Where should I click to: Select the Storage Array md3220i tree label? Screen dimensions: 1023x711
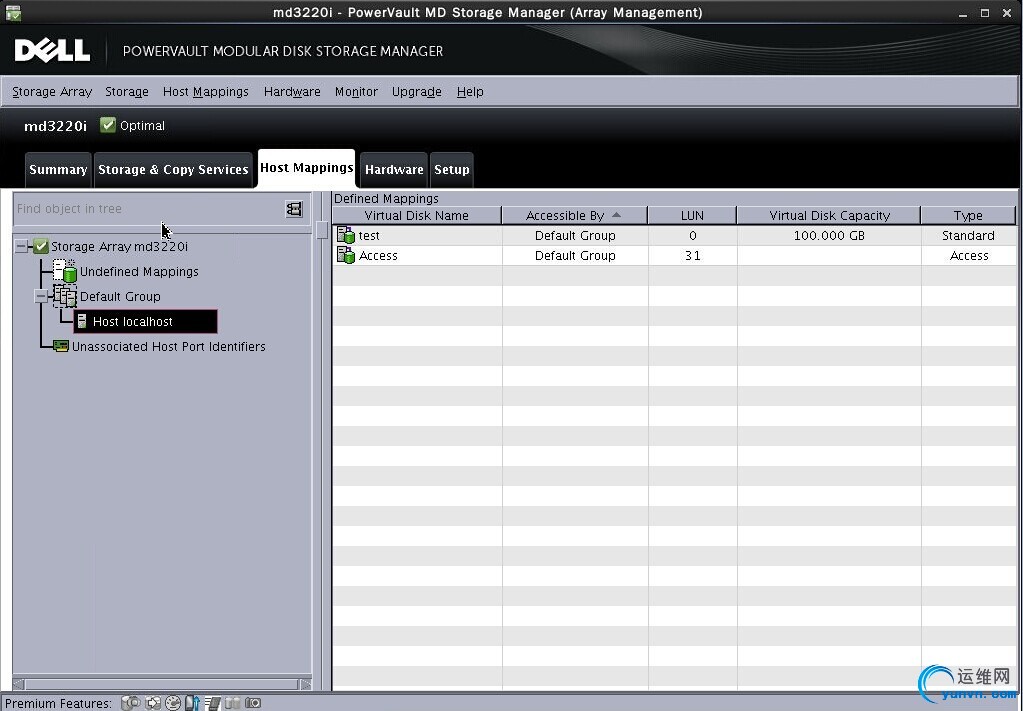click(x=119, y=247)
